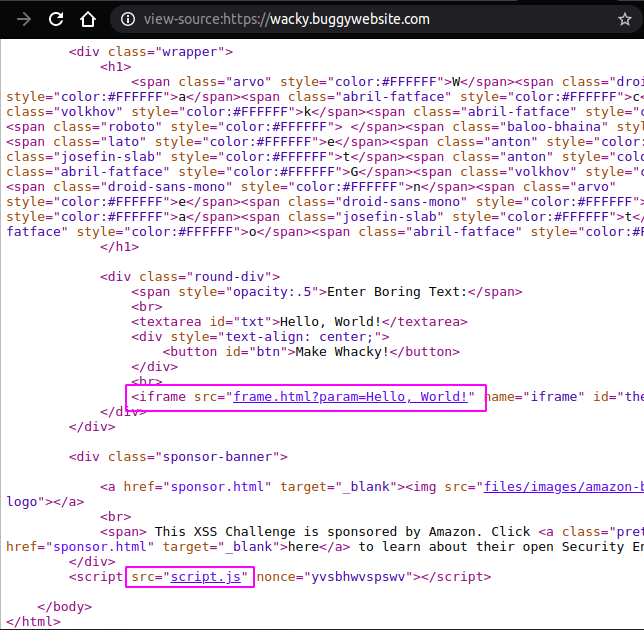
Task: Click the closing /h1 tag text
Action: (120, 246)
